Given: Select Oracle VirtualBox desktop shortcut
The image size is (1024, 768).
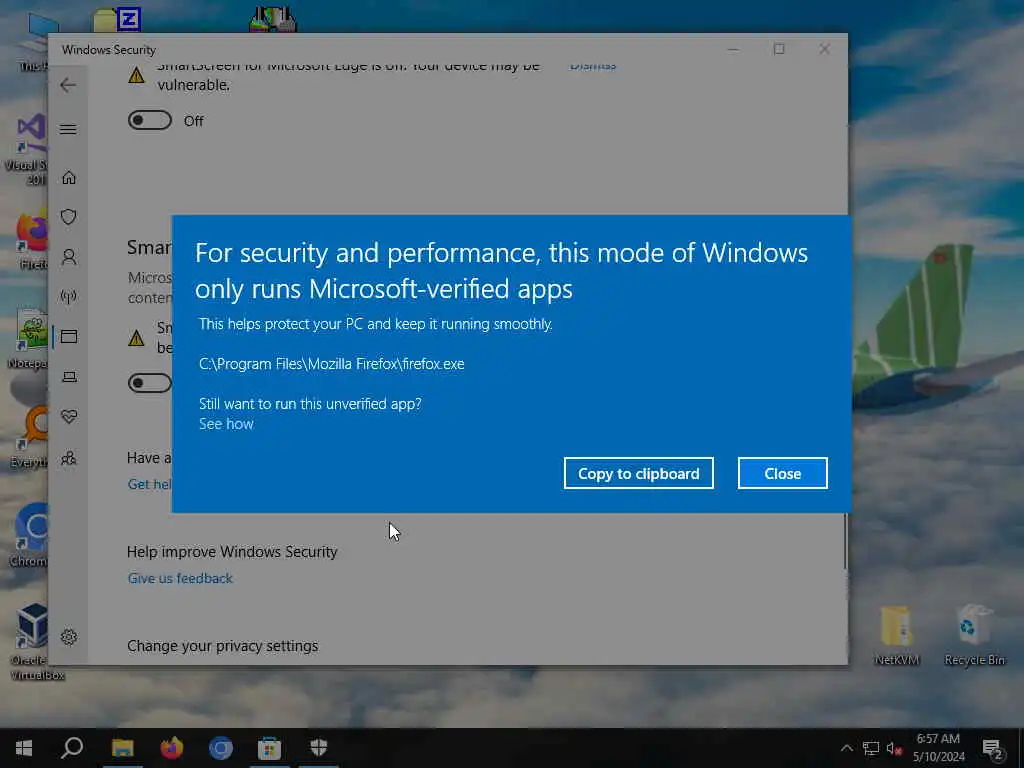Looking at the screenshot, I should 31,643.
